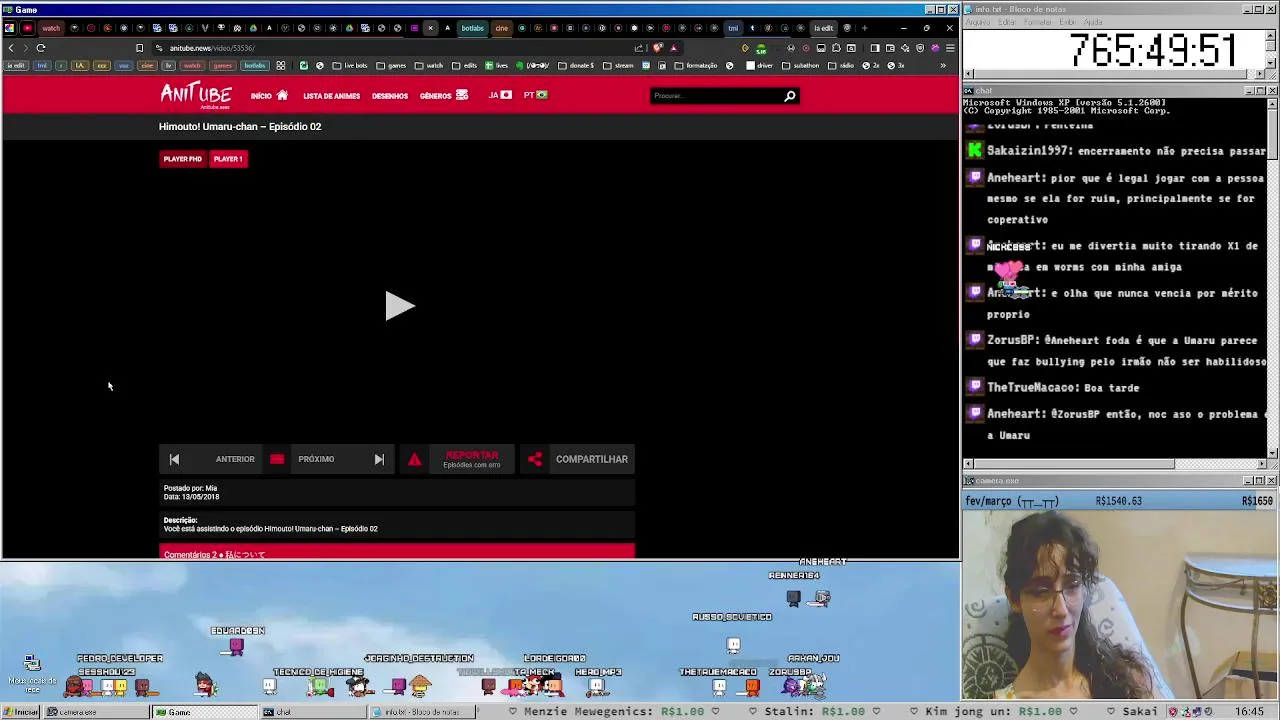Click the bookmark page icon left of URL
The height and width of the screenshot is (720, 1280).
click(x=139, y=48)
